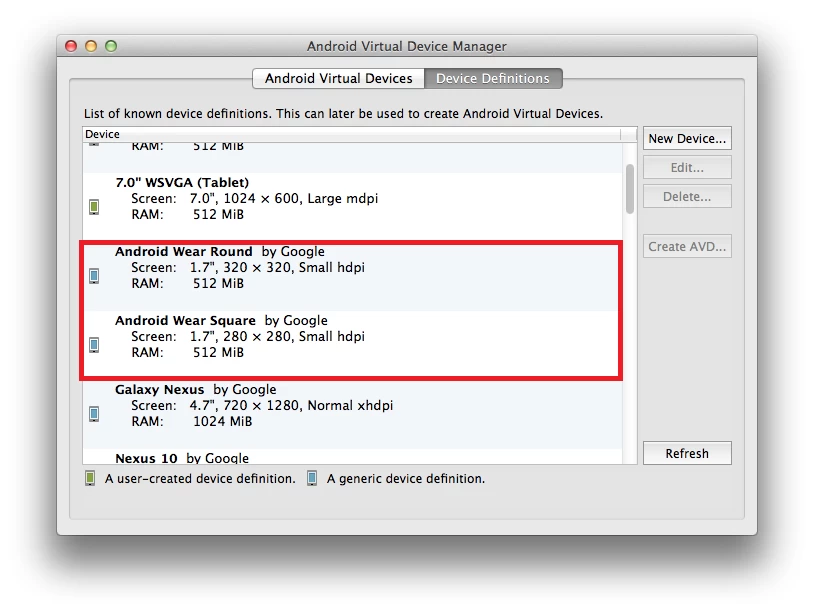Click the RAM 1024 MiB line
This screenshot has height=614, width=814.
click(x=192, y=422)
